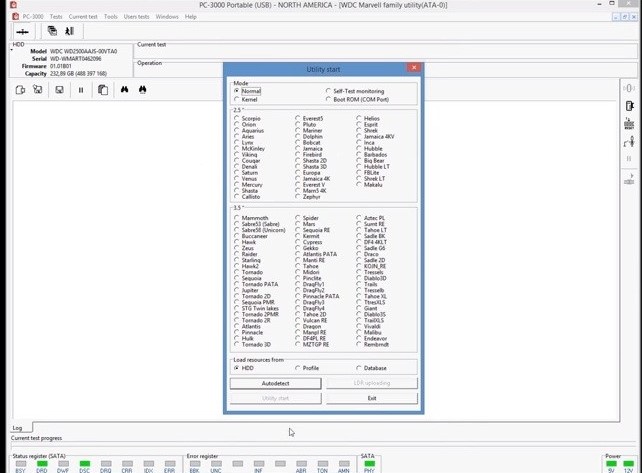Open the Tools menu
The width and height of the screenshot is (642, 473).
tap(110, 17)
